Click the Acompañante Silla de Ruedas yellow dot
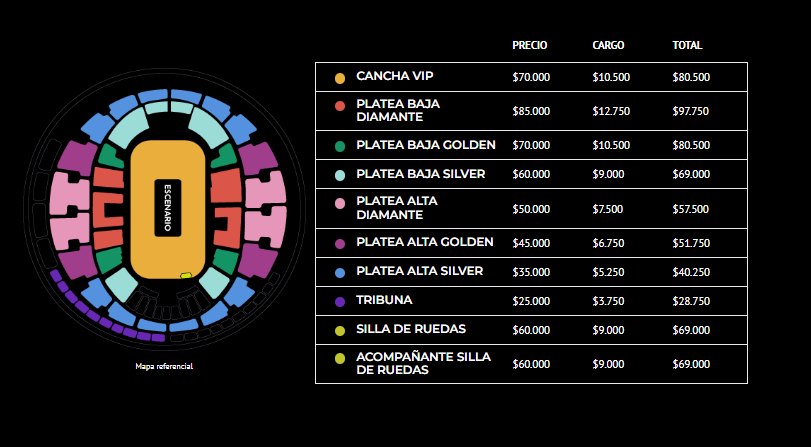 tap(340, 359)
